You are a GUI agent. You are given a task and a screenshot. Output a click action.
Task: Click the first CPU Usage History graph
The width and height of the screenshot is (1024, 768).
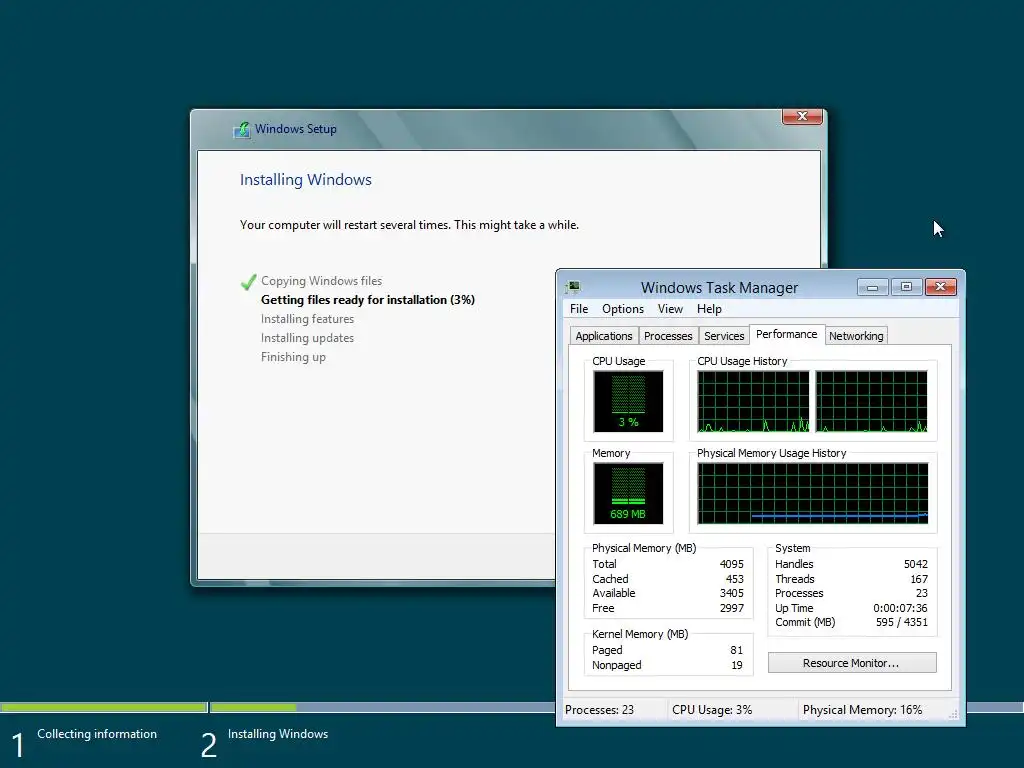(x=753, y=401)
